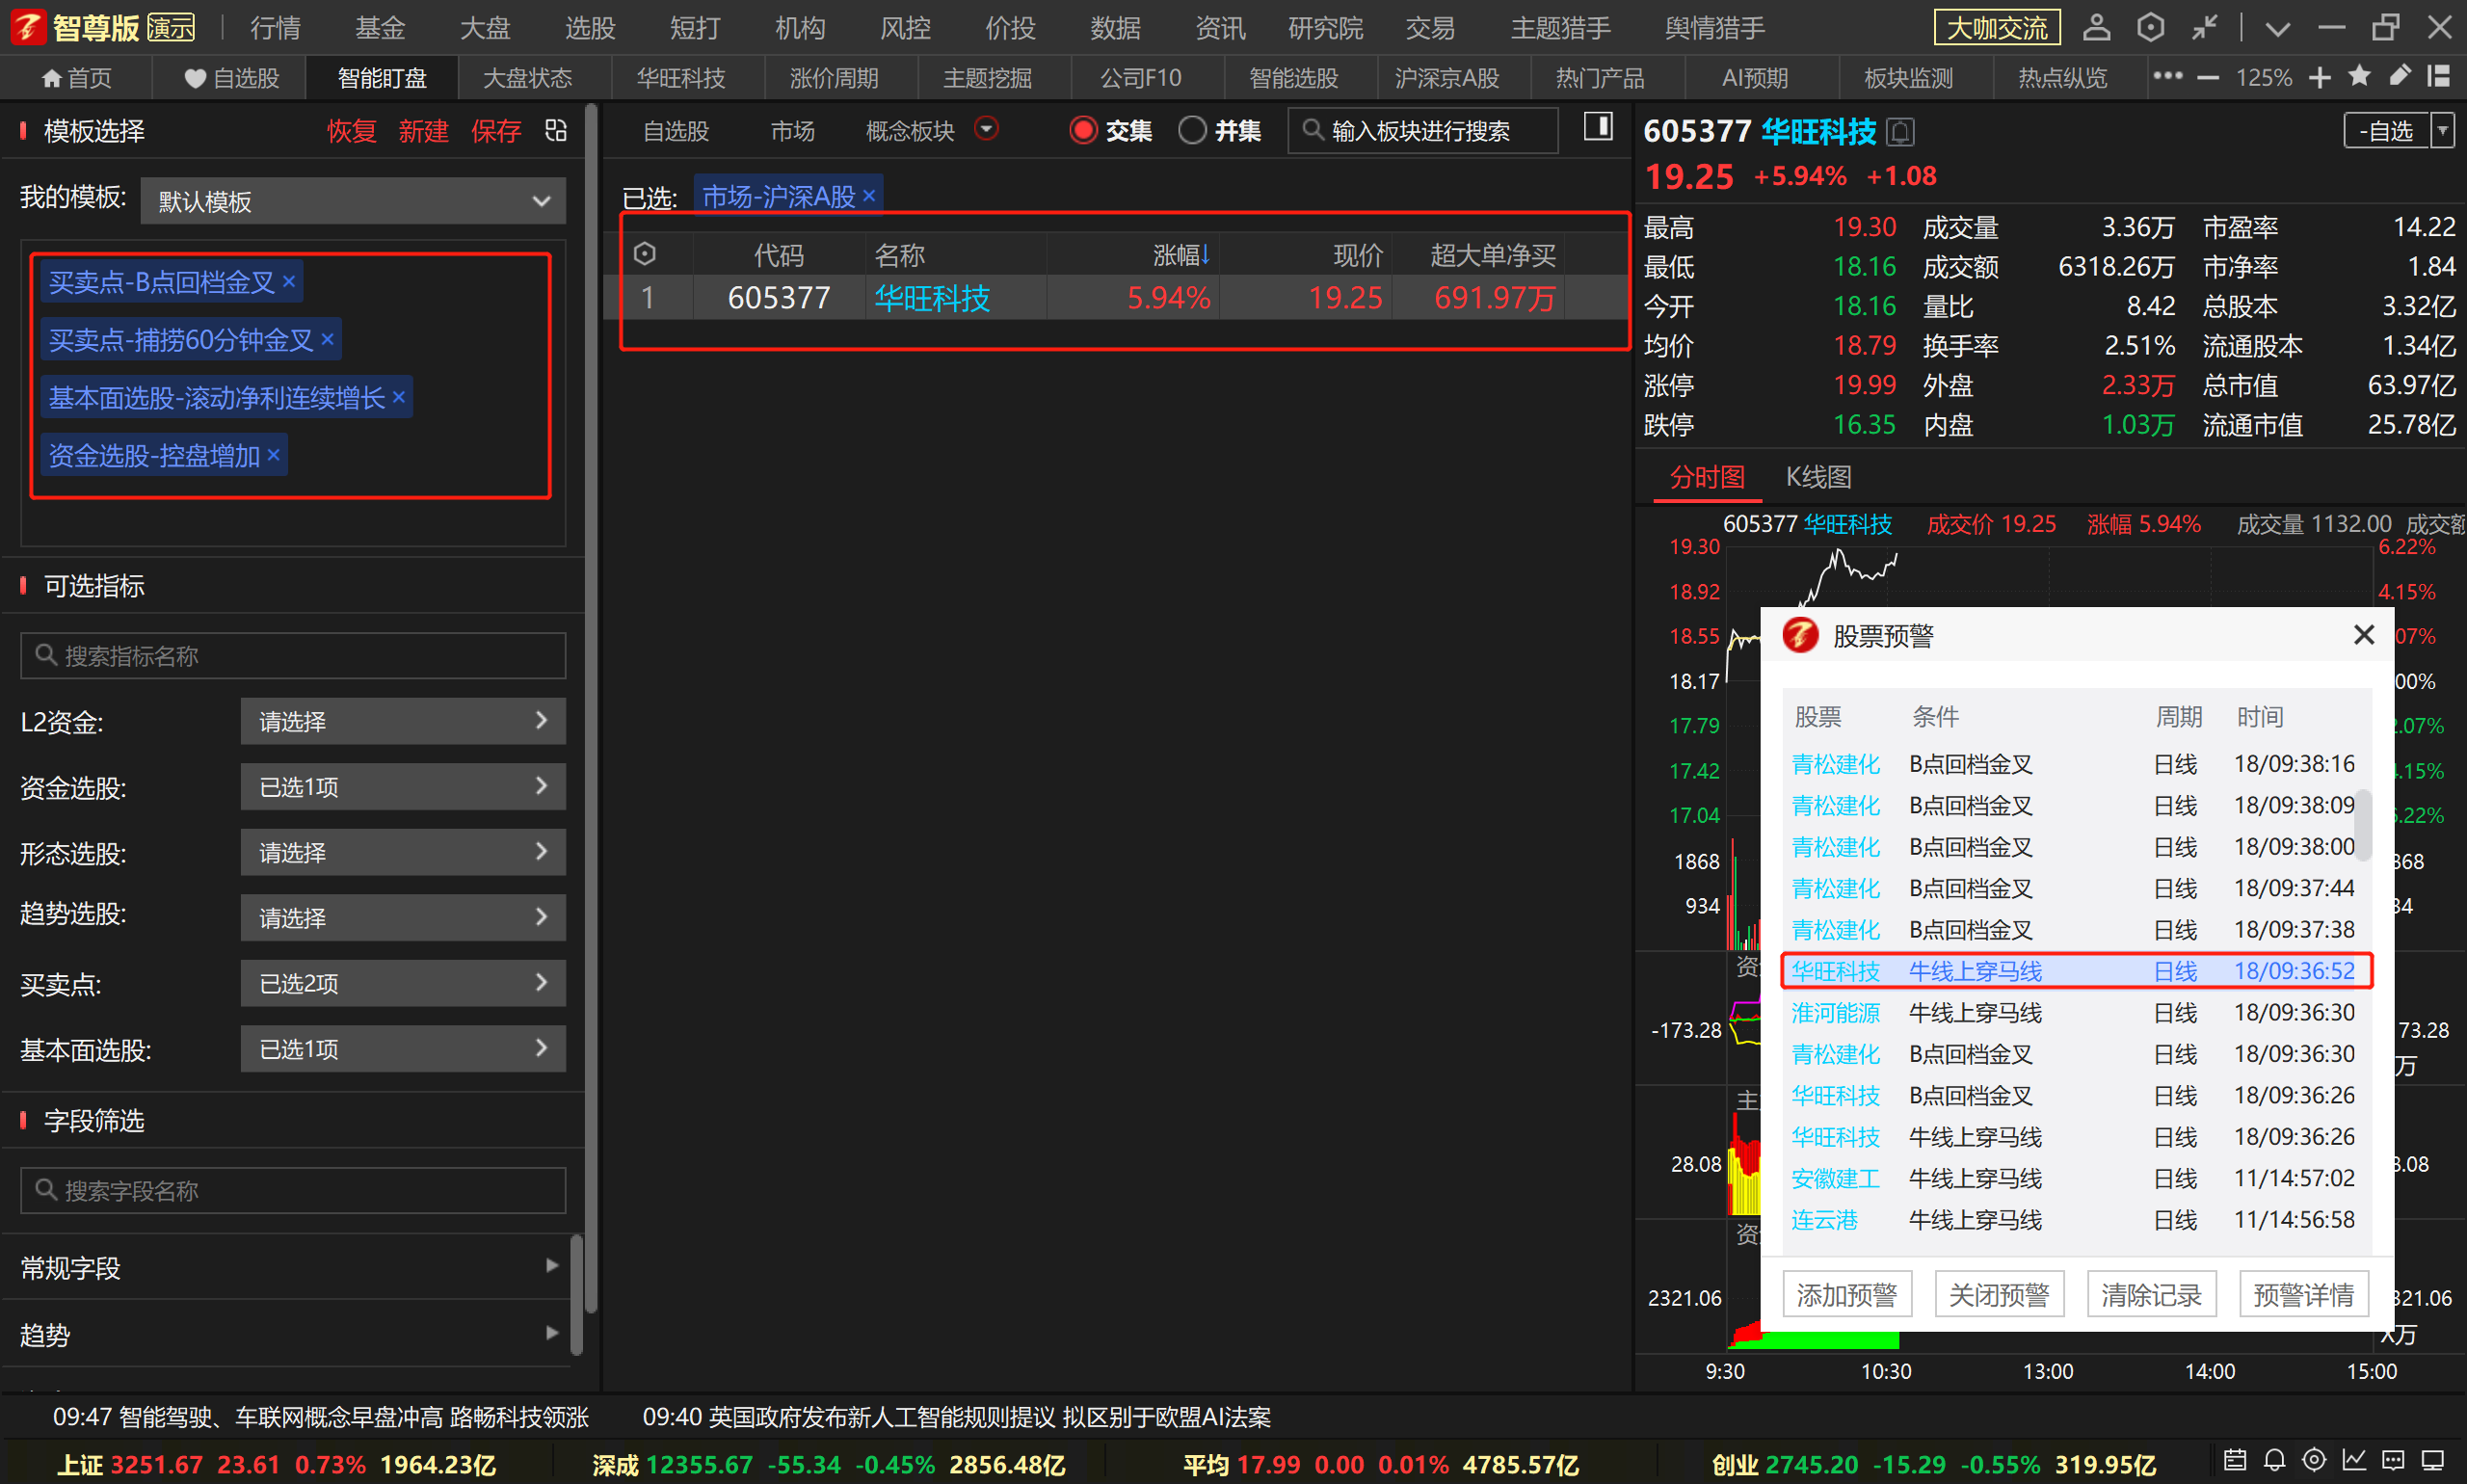
Task: Open the line chart icon in status bar
Action: point(2354,1460)
